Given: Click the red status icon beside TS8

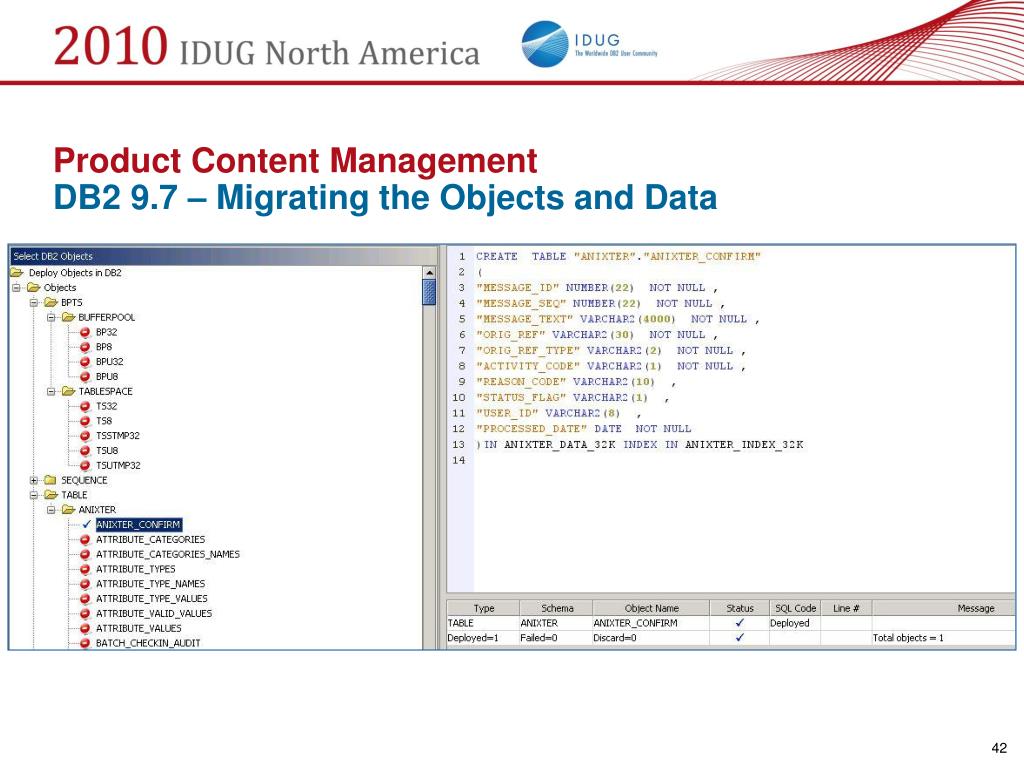Looking at the screenshot, I should [x=85, y=421].
